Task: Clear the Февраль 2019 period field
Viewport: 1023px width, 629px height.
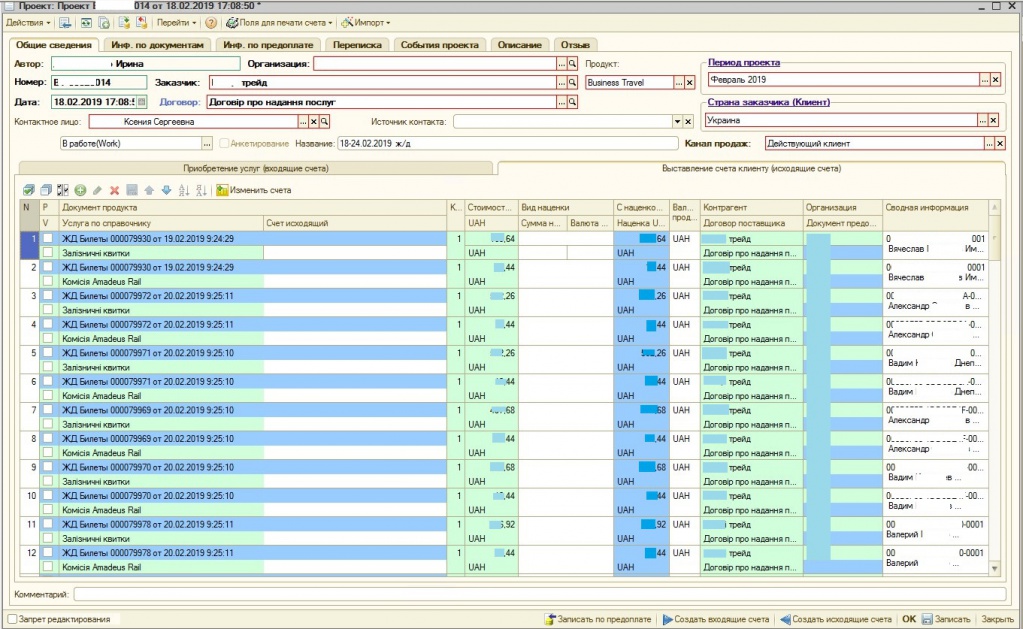Action: [x=996, y=80]
